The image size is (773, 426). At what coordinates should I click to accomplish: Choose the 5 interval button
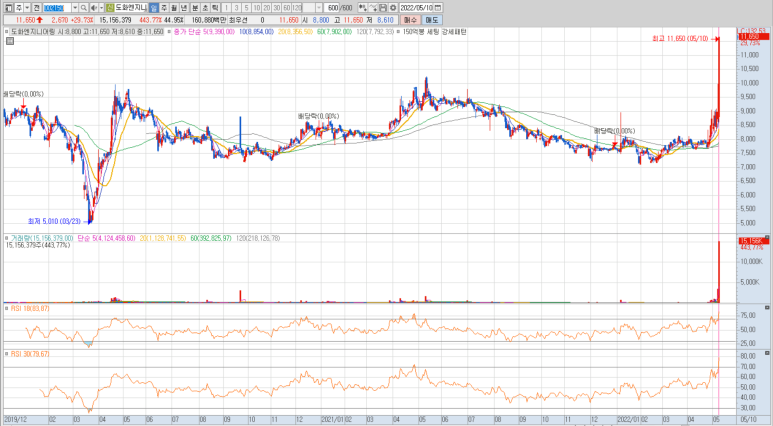coord(246,8)
